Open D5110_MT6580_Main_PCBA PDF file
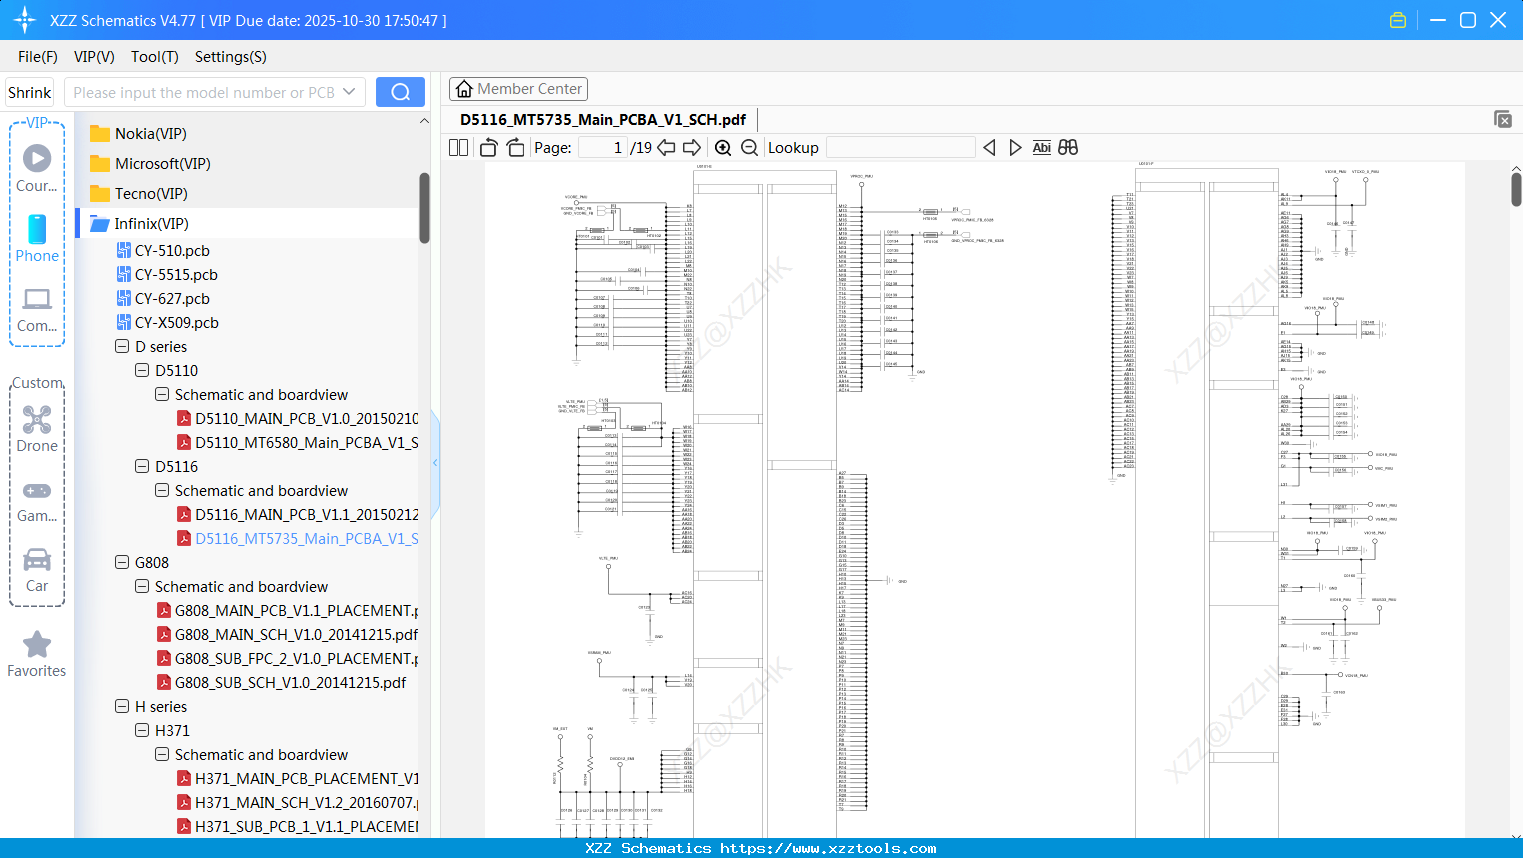 coord(297,443)
